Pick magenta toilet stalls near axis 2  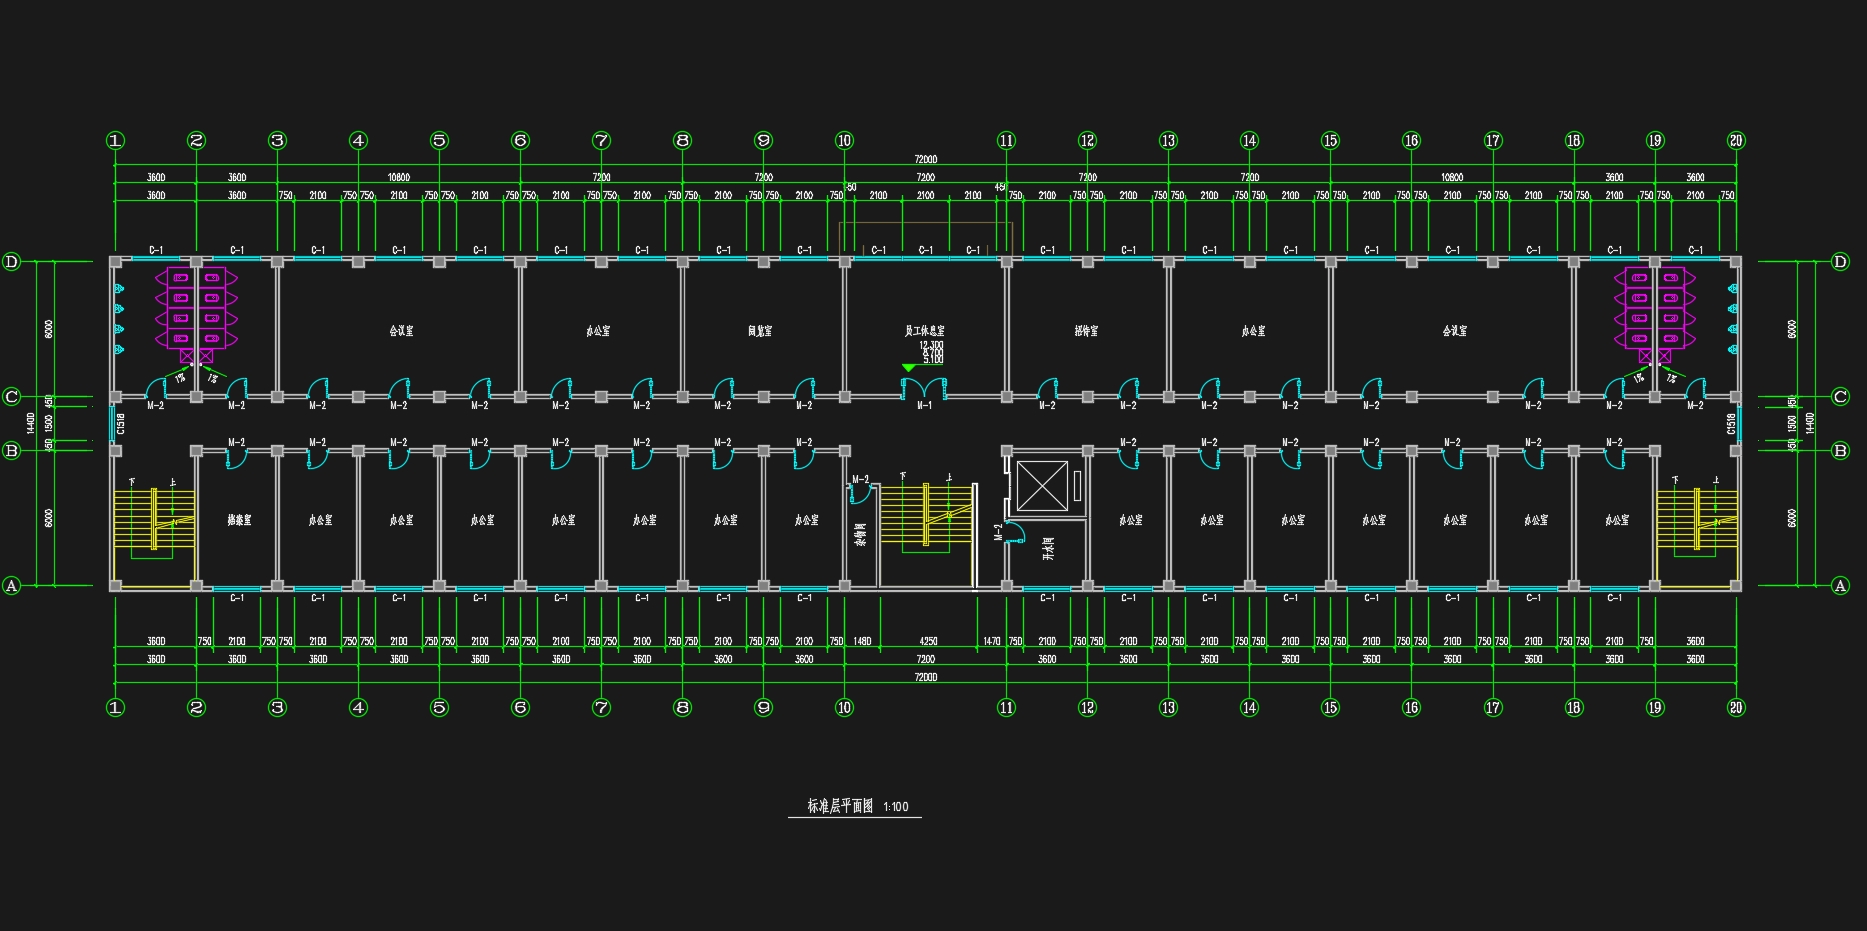coord(196,314)
